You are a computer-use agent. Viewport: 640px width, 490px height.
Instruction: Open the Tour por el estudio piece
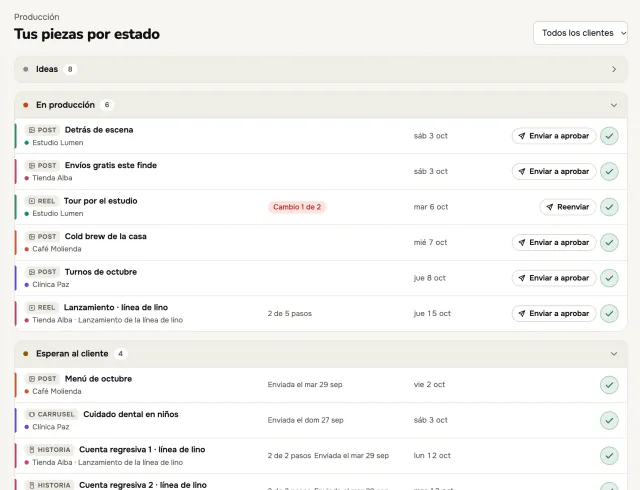coord(100,201)
